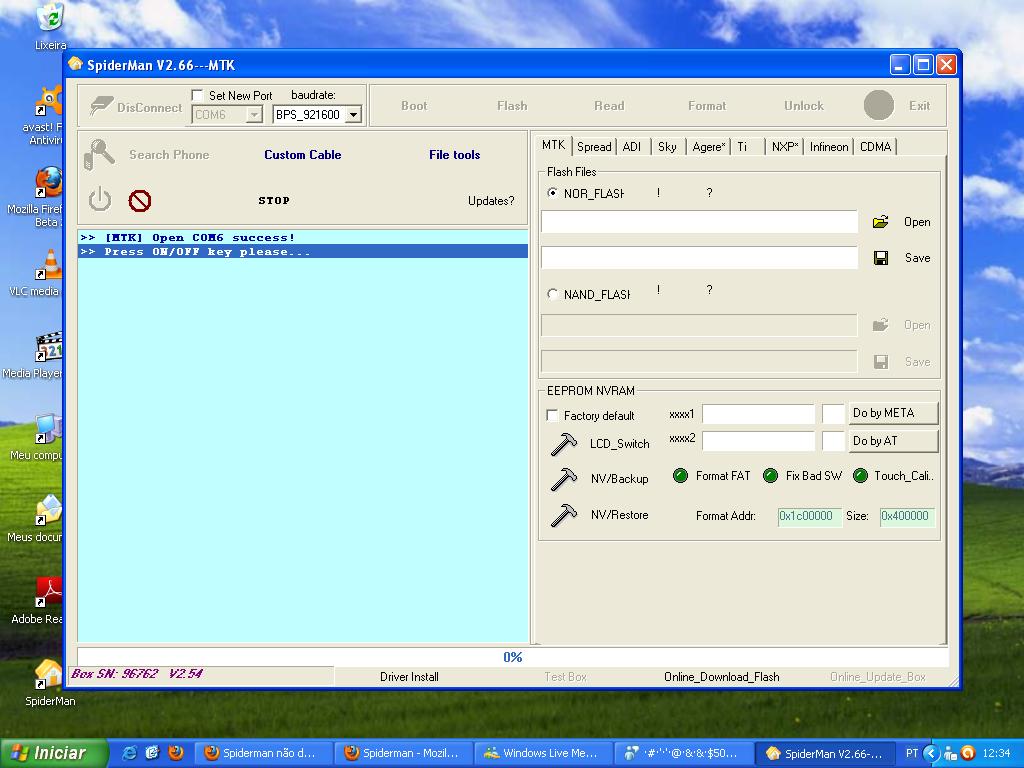The width and height of the screenshot is (1024, 768).
Task: Click the green Touch_Cali indicator
Action: [861, 475]
